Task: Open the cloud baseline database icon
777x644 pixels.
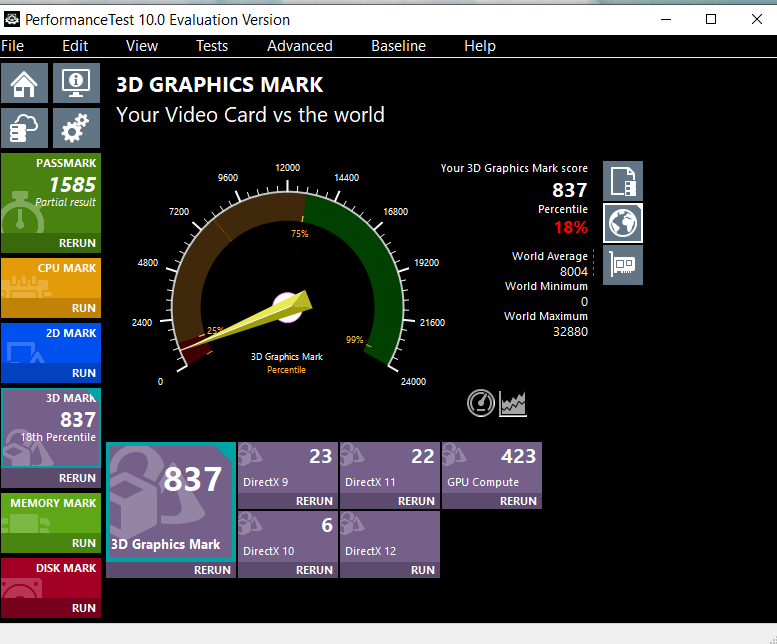Action: (24, 128)
